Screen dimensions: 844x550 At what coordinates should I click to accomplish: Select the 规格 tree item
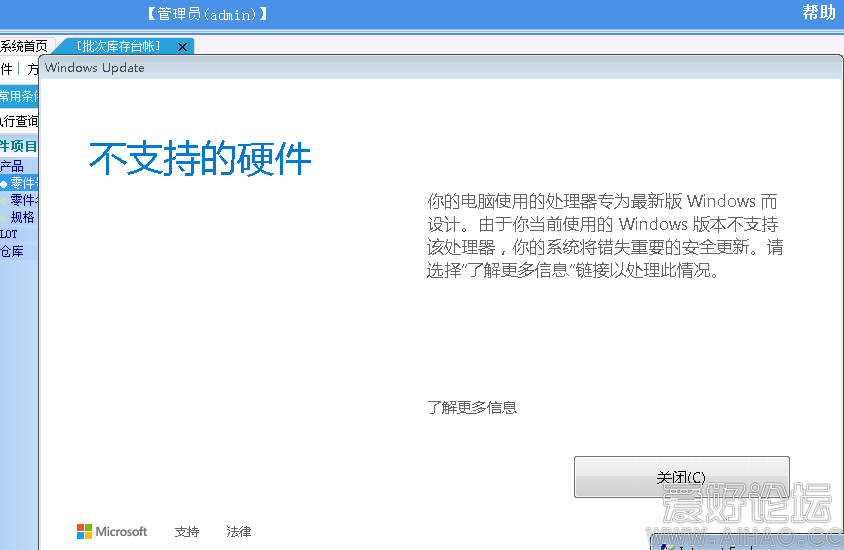(x=22, y=217)
